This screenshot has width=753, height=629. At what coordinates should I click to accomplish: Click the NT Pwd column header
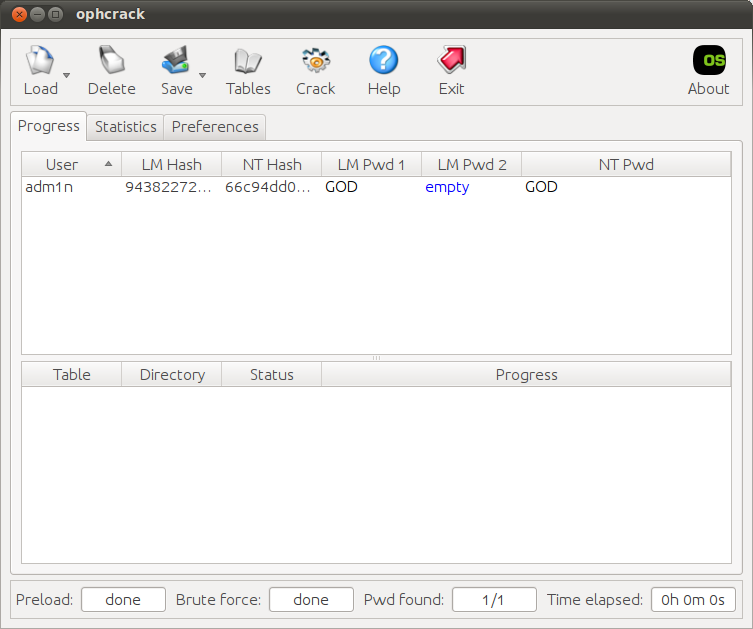tap(626, 165)
